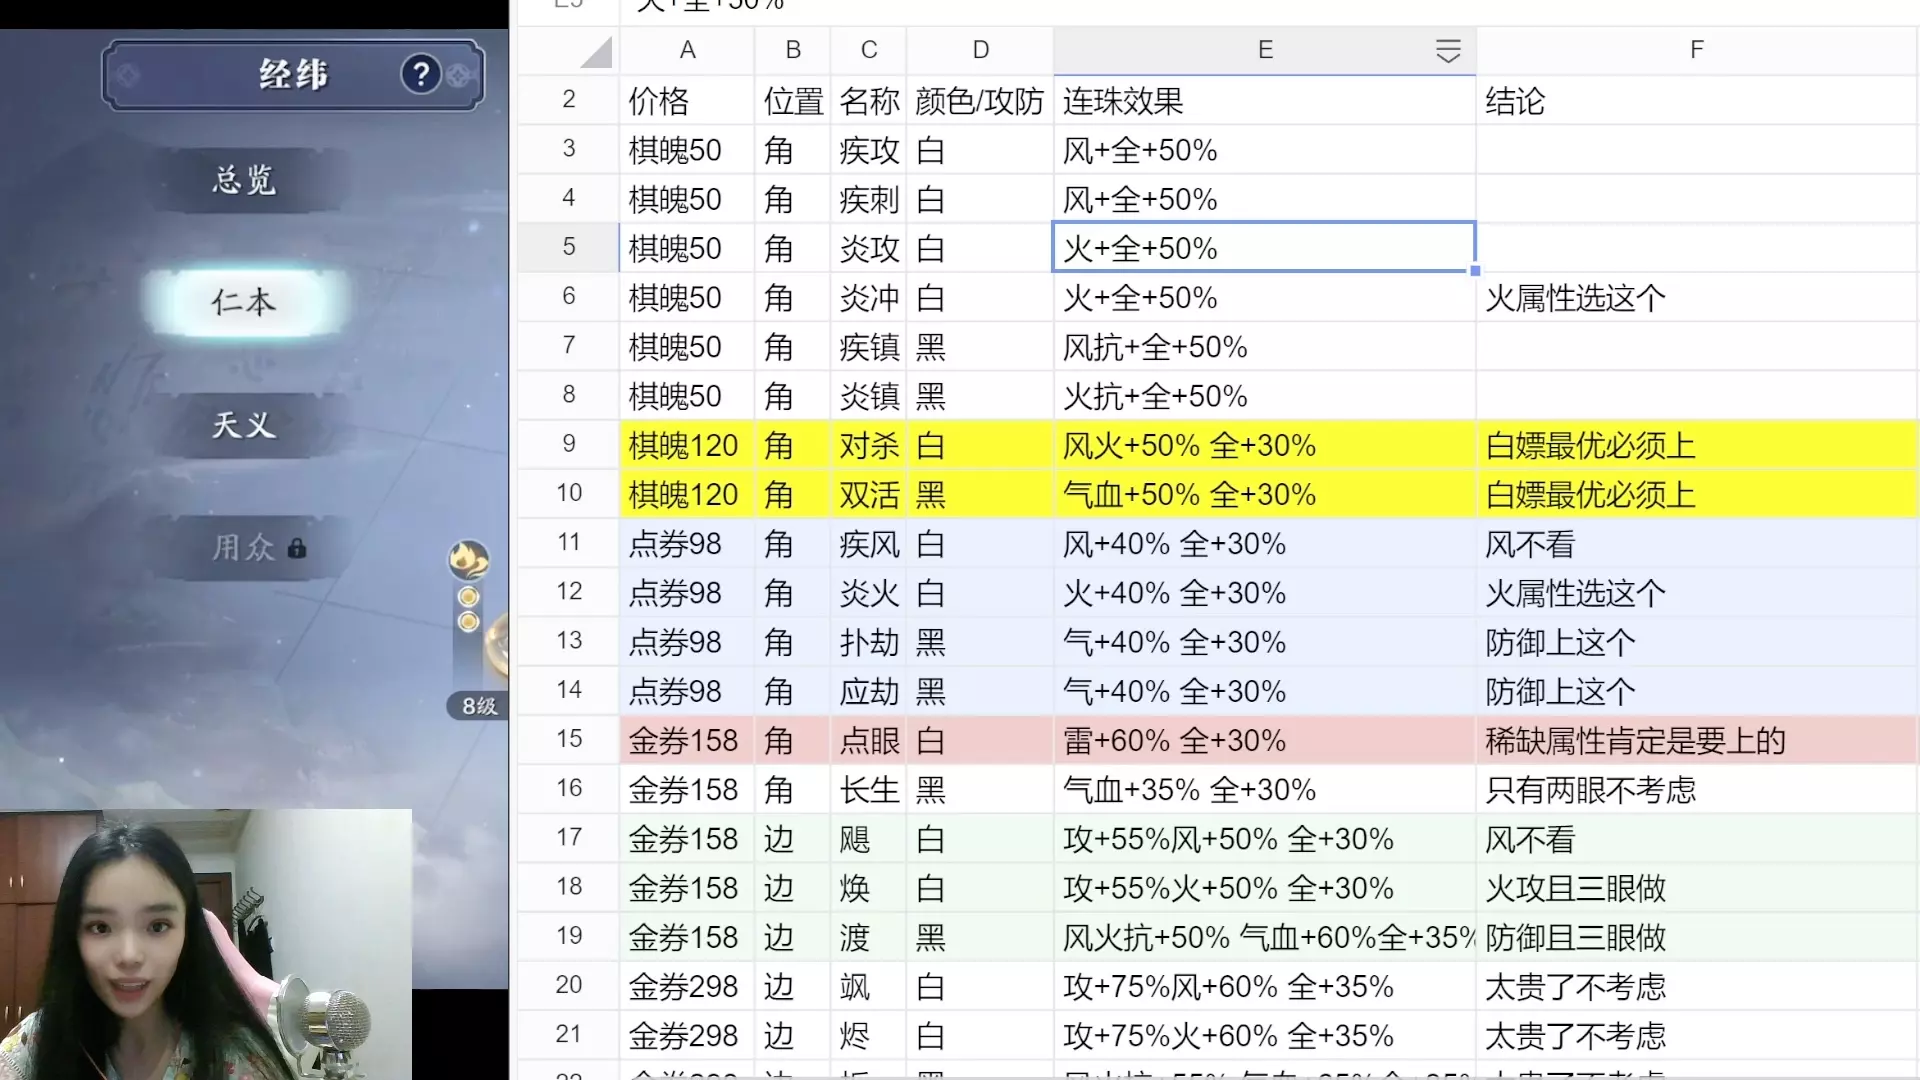Click the upper gold dot under flame icon

pyautogui.click(x=468, y=597)
